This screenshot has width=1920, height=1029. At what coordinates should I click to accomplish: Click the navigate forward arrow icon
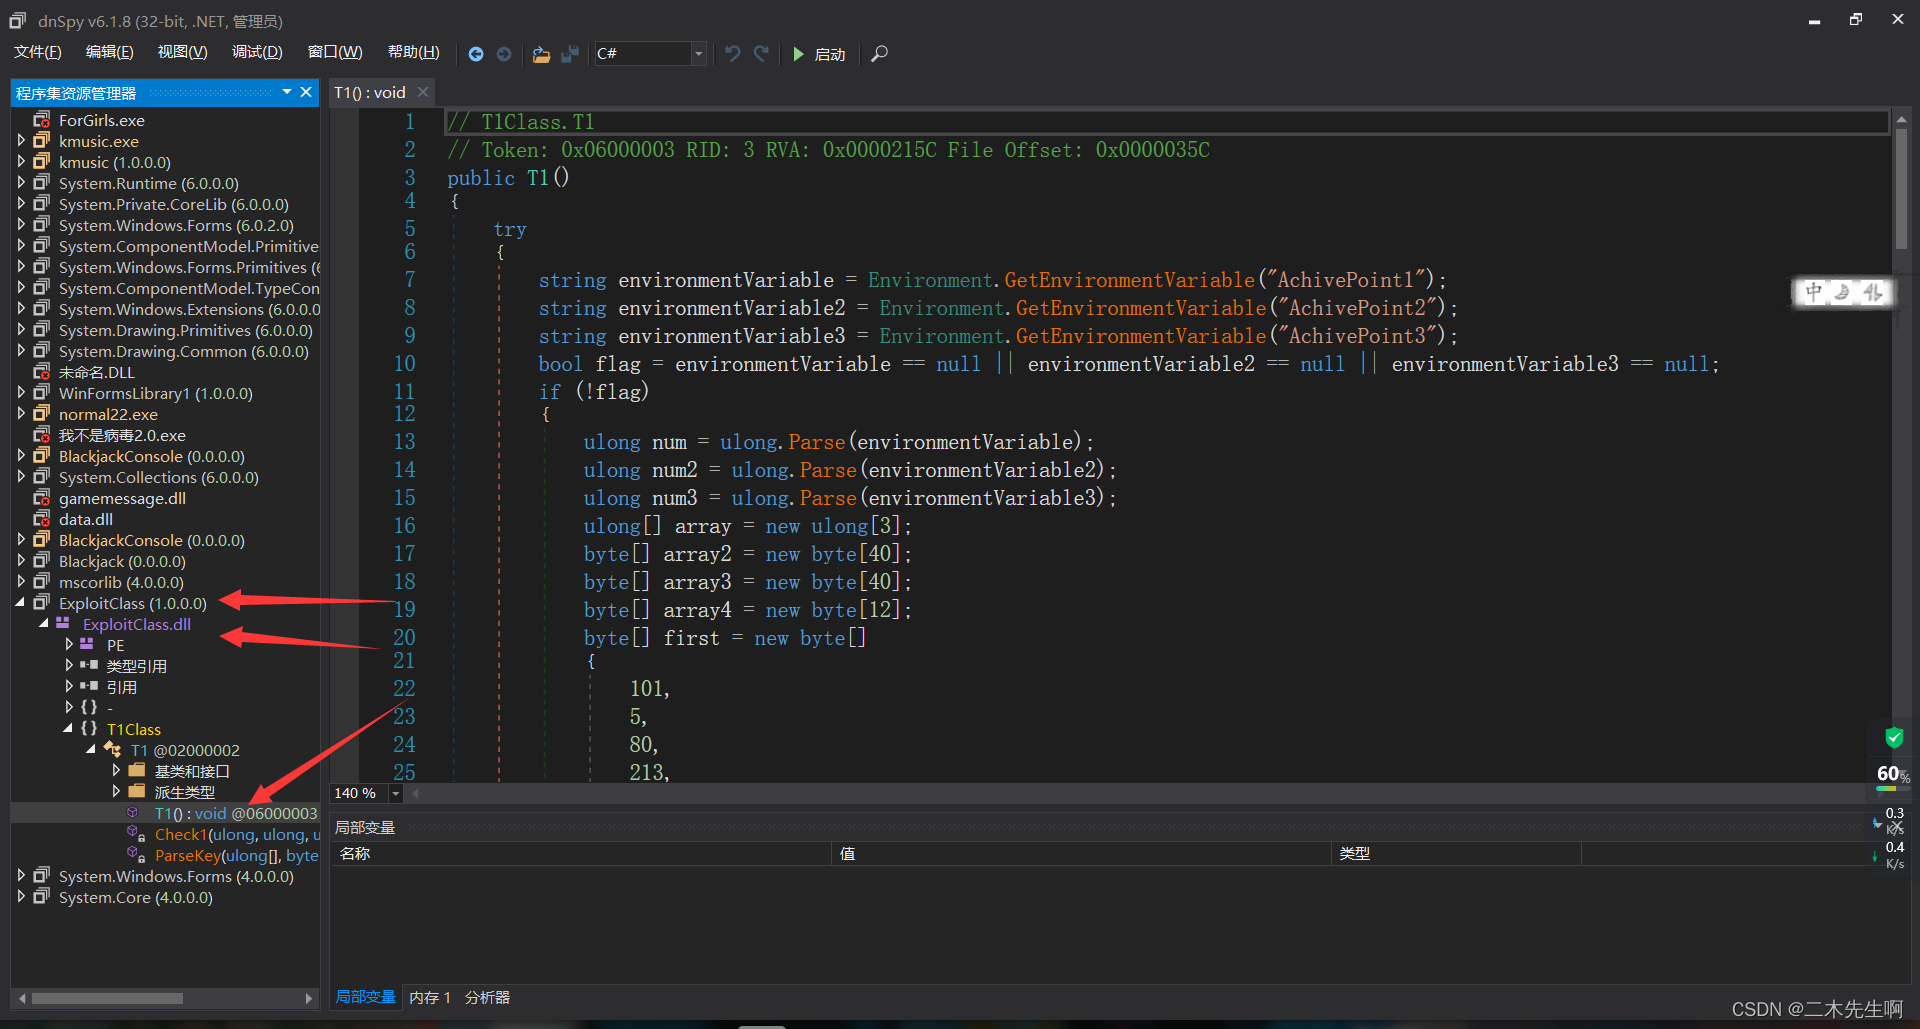pyautogui.click(x=504, y=54)
